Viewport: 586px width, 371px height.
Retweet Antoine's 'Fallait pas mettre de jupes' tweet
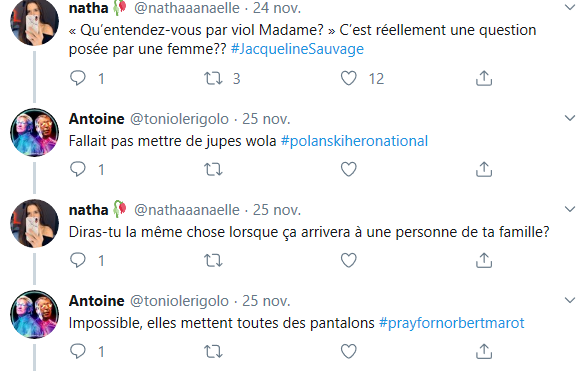[213, 169]
